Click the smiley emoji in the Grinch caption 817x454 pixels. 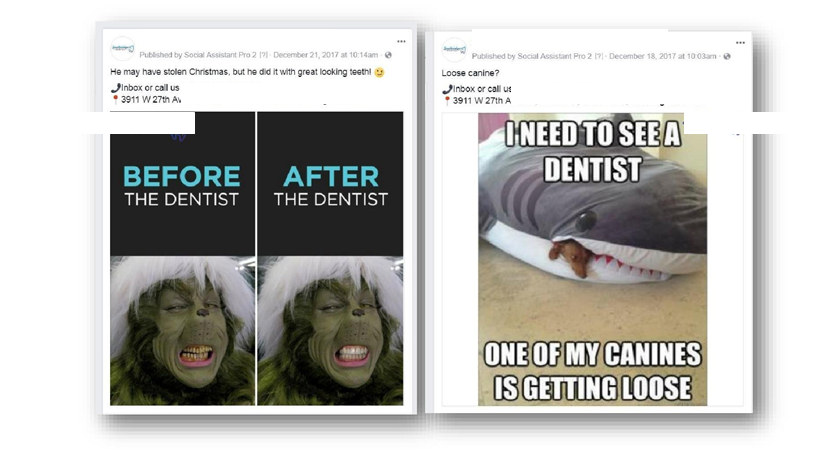[x=379, y=74]
